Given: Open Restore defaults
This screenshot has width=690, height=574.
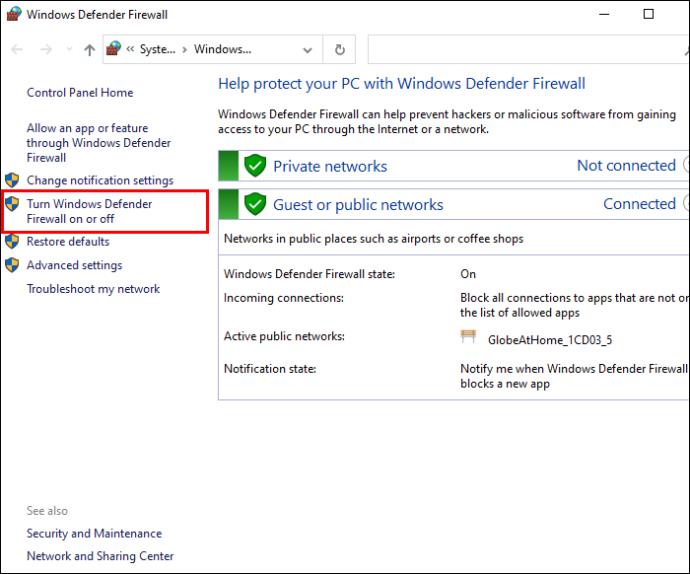Looking at the screenshot, I should click(68, 241).
